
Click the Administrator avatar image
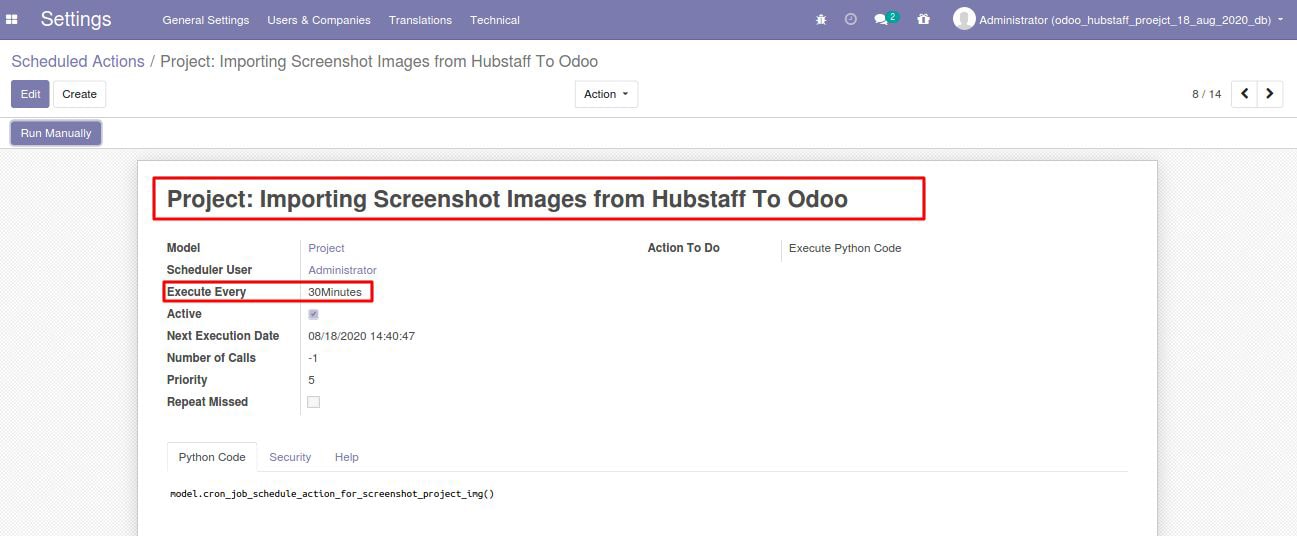point(964,19)
